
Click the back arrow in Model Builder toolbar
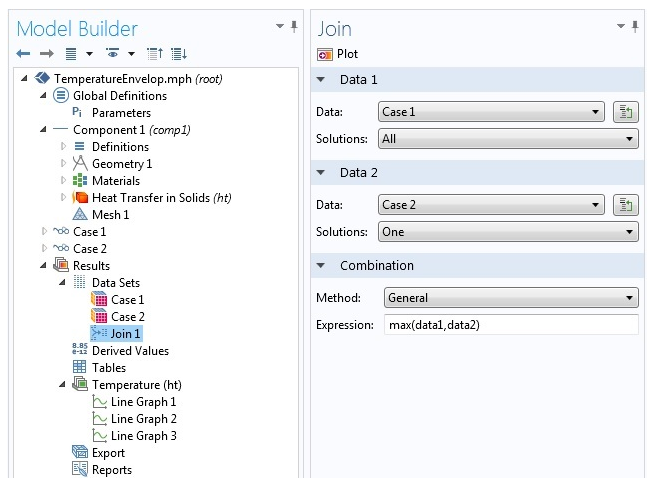[23, 53]
